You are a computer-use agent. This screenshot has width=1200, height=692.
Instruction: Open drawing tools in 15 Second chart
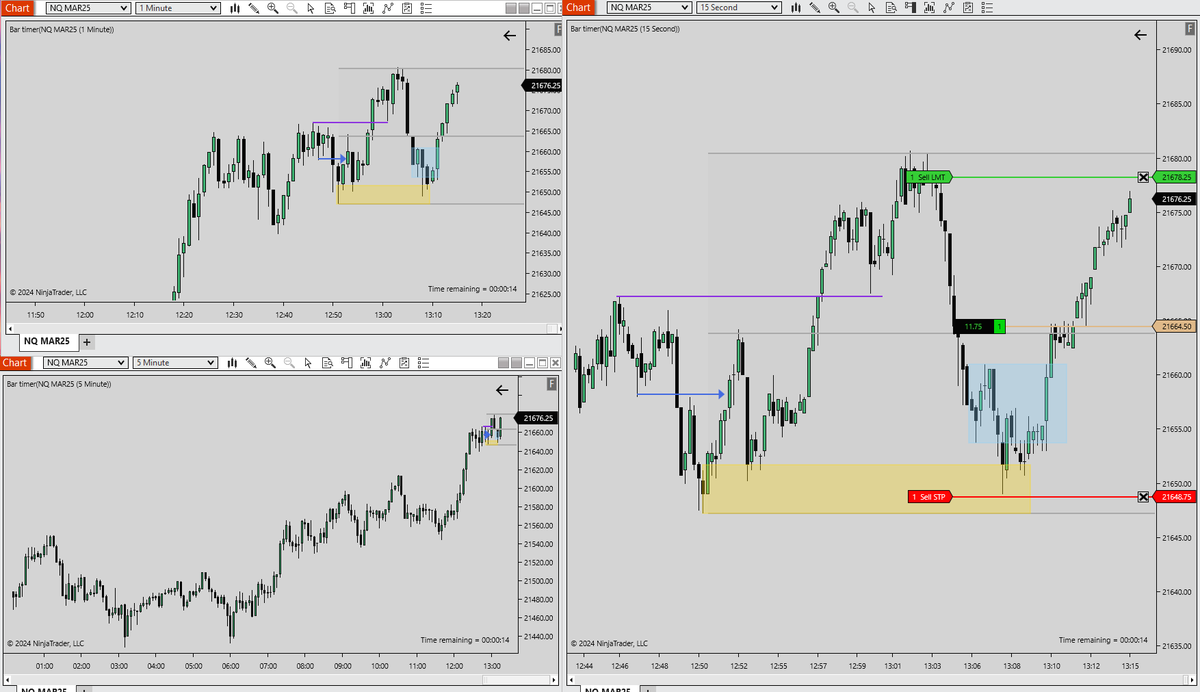point(815,8)
